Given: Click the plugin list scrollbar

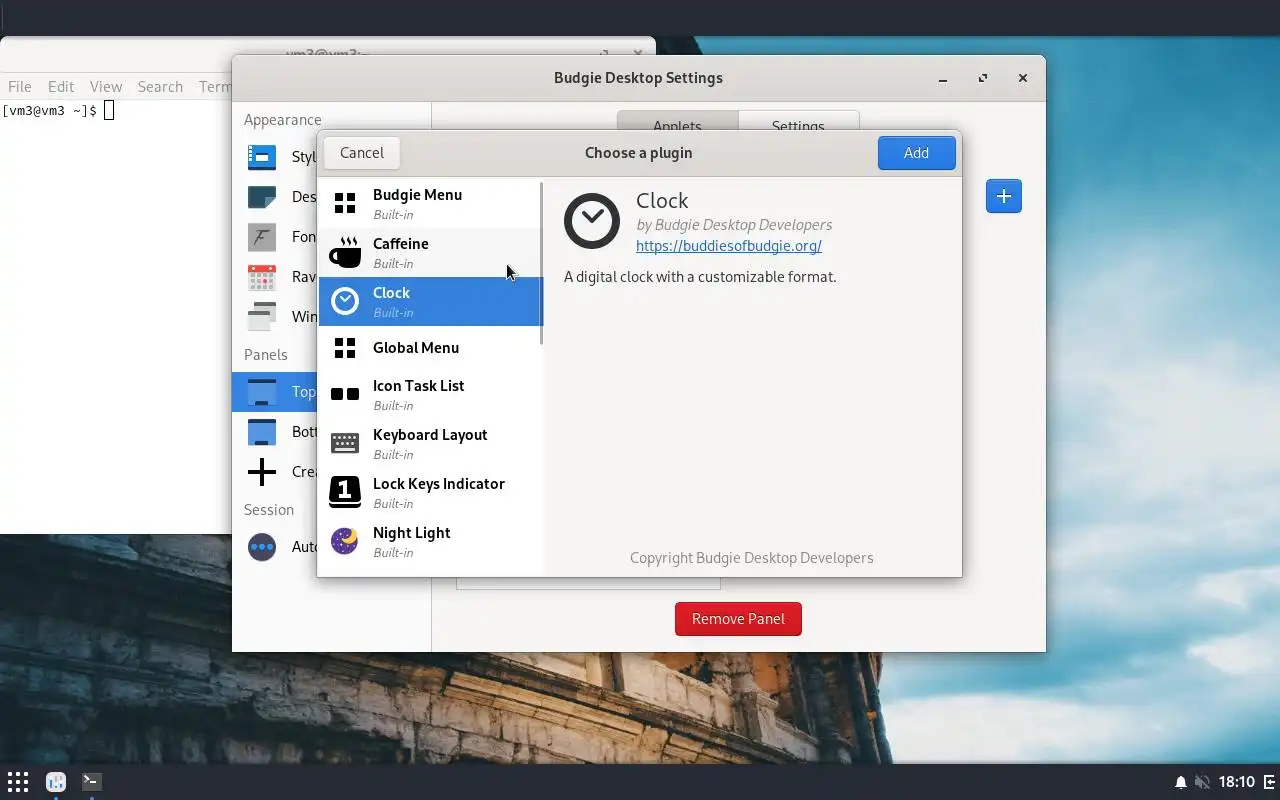Looking at the screenshot, I should pyautogui.click(x=541, y=264).
